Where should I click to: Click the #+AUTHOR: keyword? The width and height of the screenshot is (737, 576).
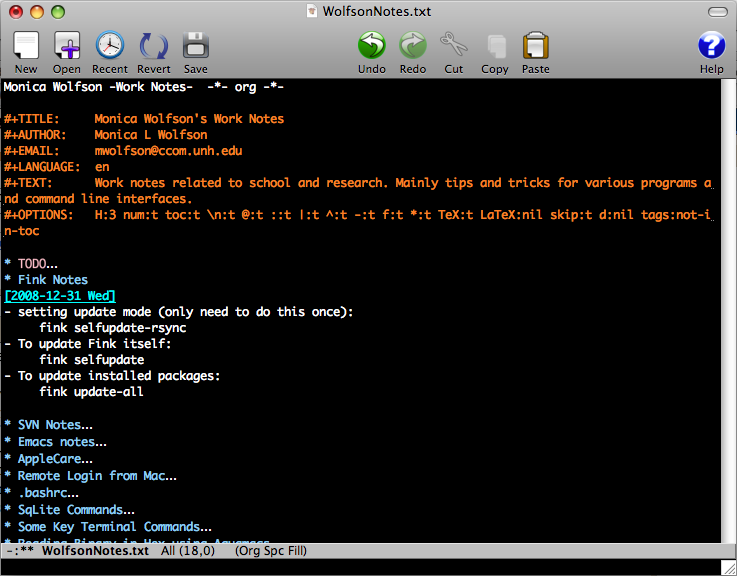pos(35,135)
